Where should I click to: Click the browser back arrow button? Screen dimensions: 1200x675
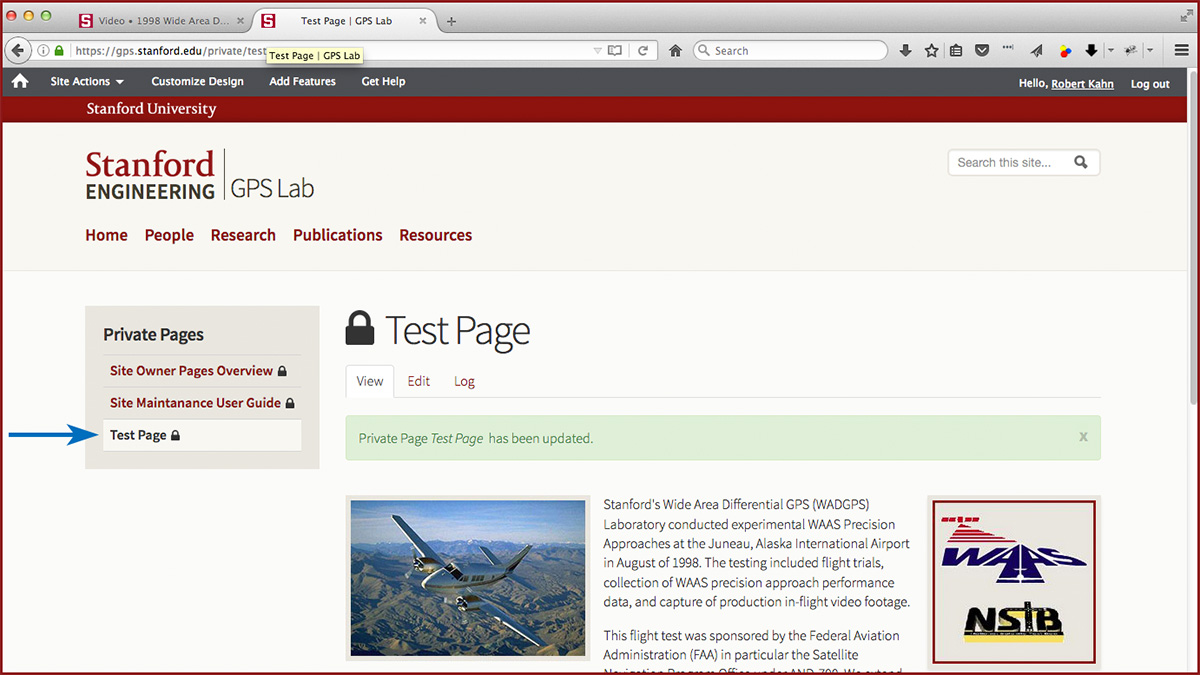[x=18, y=51]
